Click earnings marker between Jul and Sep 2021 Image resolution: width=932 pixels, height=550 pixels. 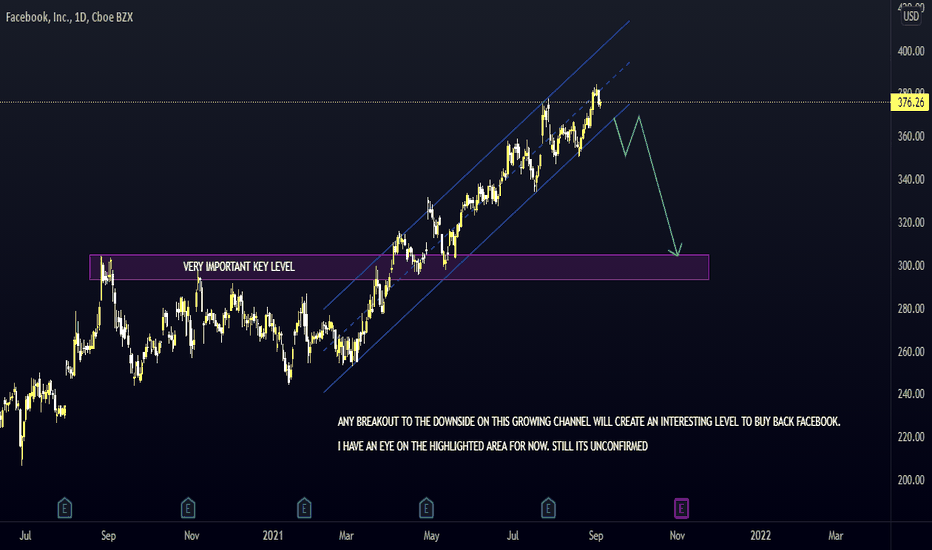click(548, 508)
